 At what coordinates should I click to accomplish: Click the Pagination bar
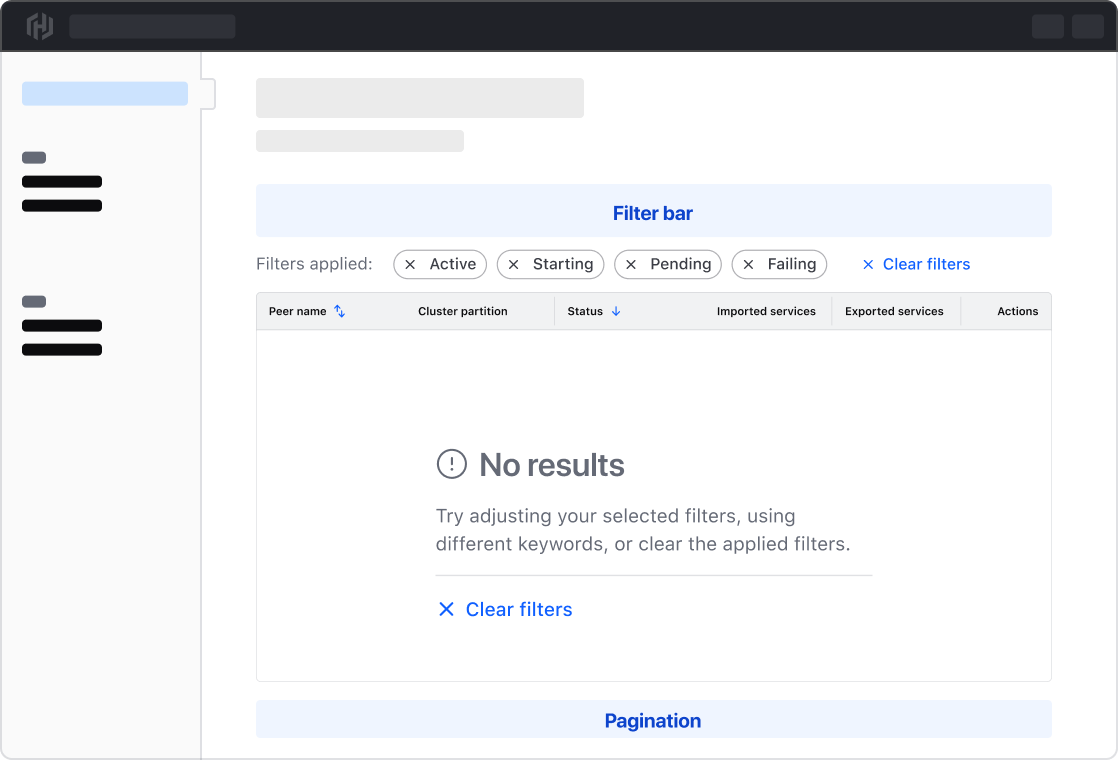(653, 720)
